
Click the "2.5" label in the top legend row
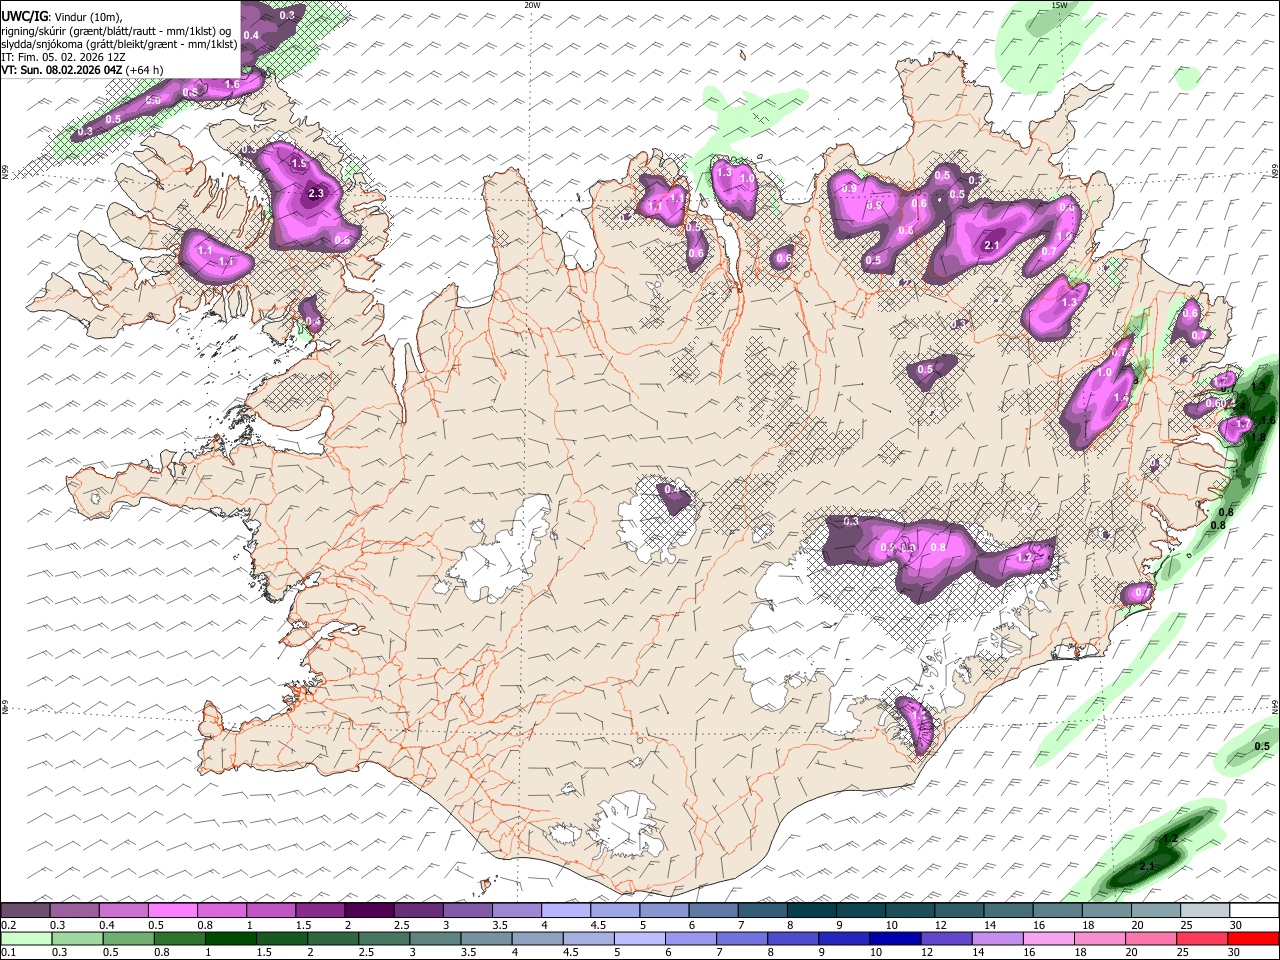coord(401,925)
